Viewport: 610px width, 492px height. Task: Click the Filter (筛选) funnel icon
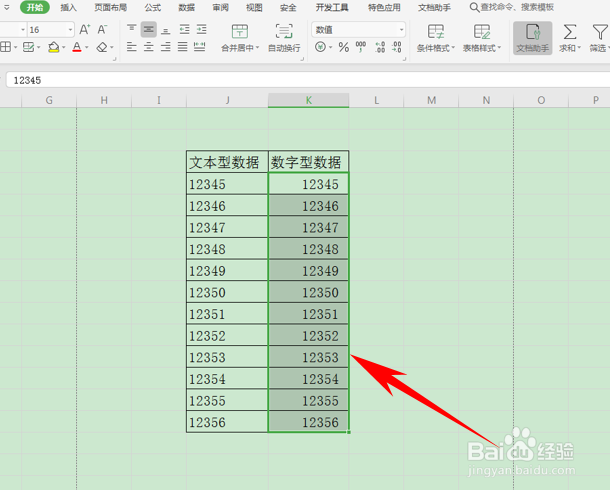point(599,32)
